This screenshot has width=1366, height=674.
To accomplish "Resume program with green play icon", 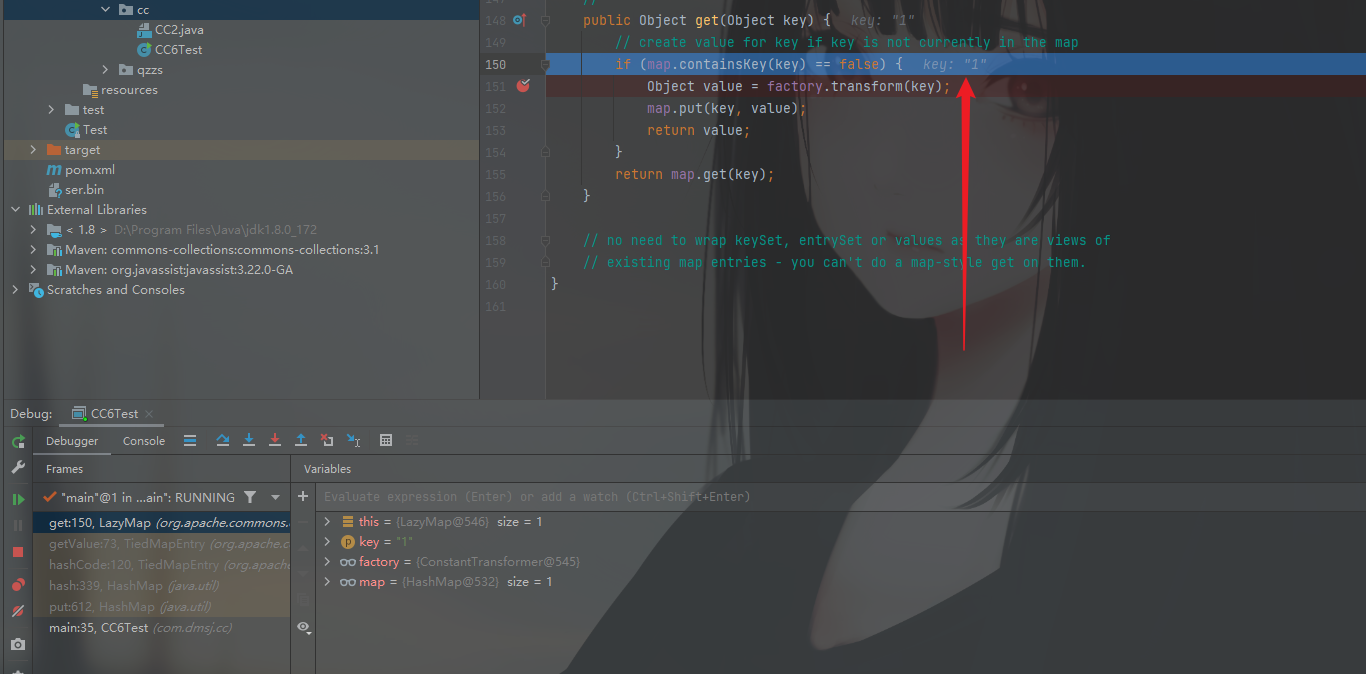I will [18, 499].
